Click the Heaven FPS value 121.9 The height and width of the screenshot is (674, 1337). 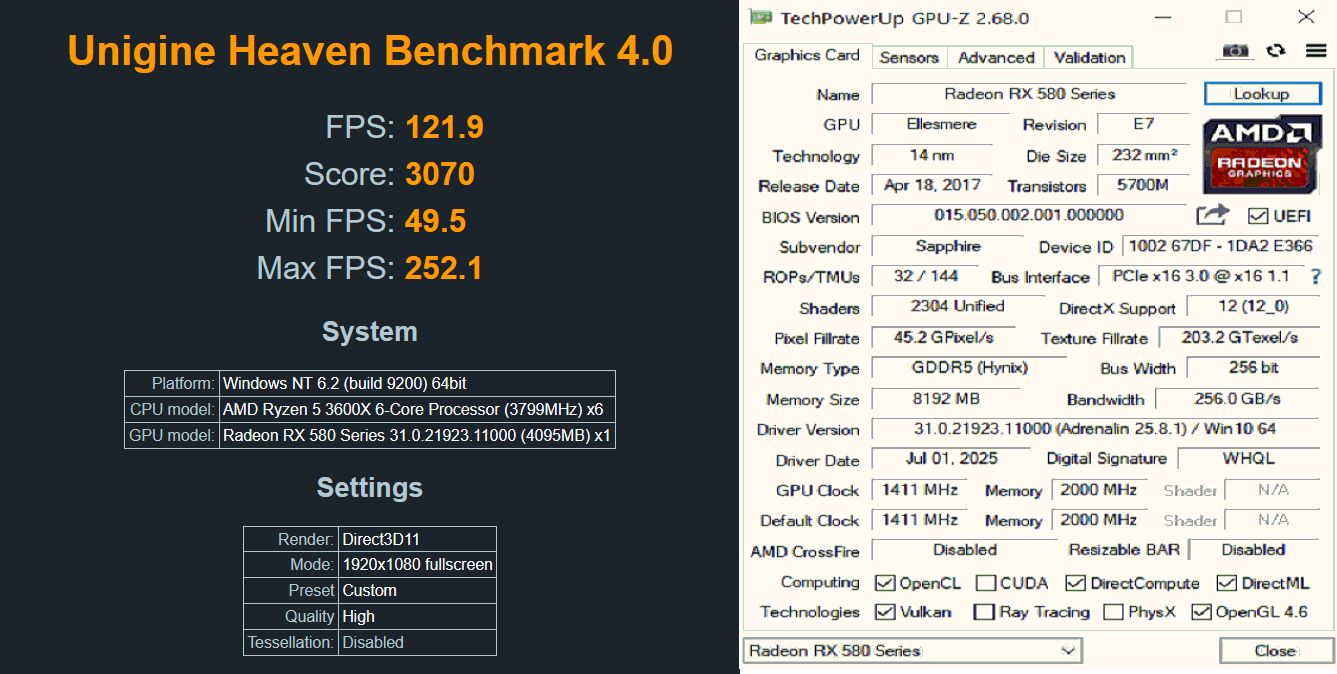(445, 127)
